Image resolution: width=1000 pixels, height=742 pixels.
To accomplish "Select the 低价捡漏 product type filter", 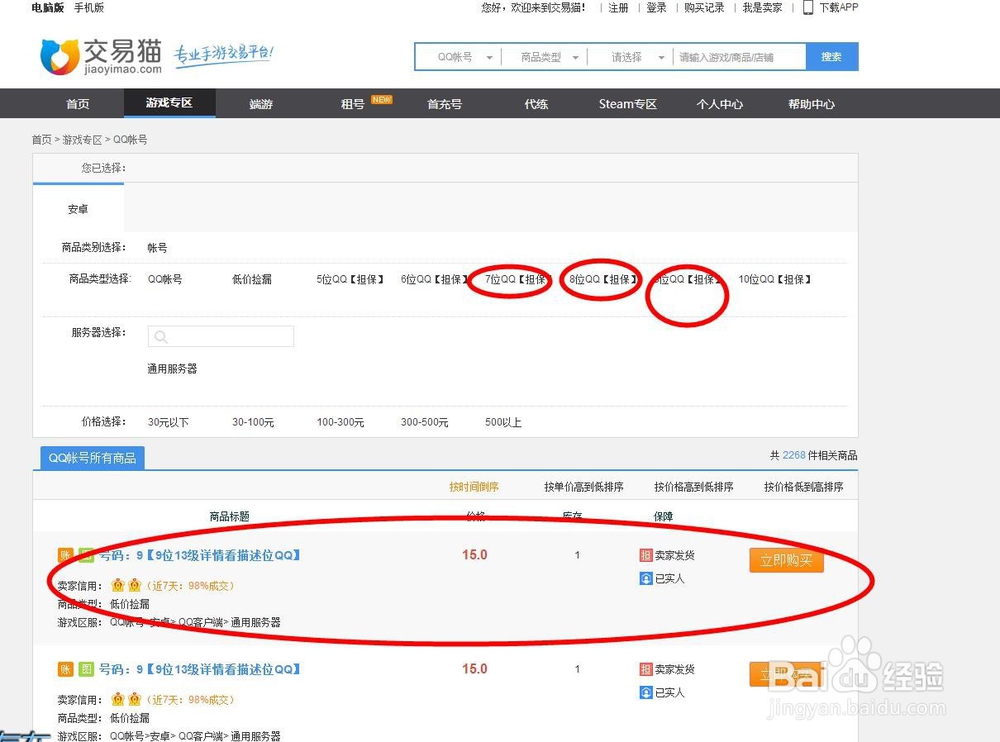I will click(252, 279).
